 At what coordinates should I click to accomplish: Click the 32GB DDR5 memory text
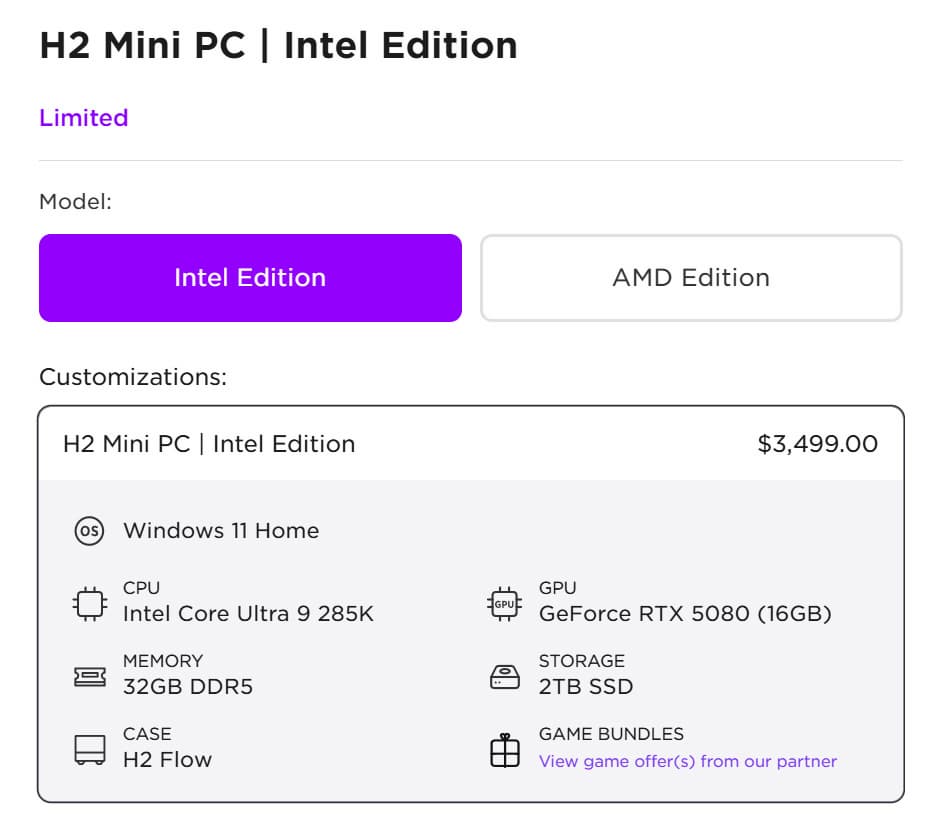click(188, 687)
